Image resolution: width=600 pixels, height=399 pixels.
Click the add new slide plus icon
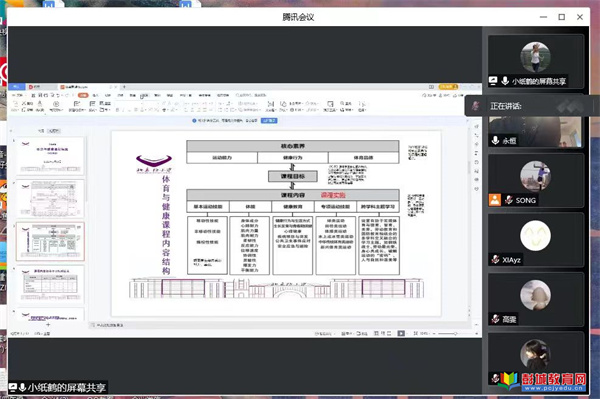[48, 324]
